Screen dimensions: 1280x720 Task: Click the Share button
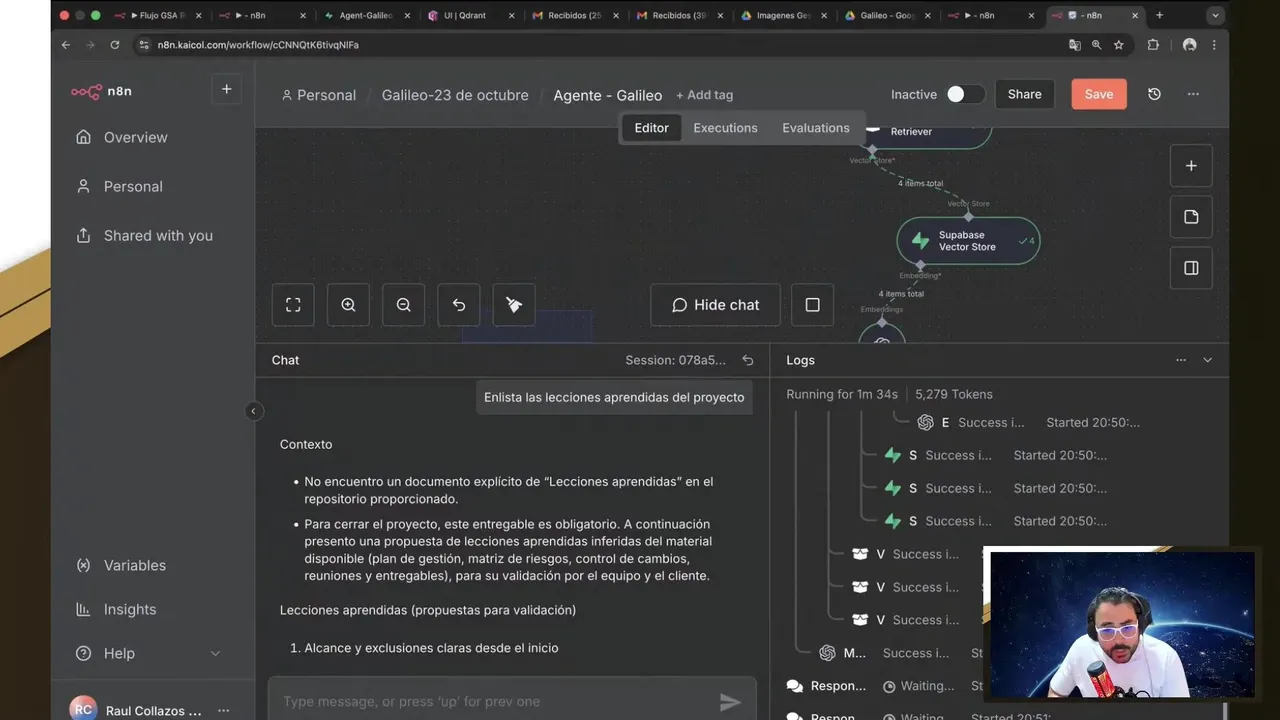tap(1024, 94)
